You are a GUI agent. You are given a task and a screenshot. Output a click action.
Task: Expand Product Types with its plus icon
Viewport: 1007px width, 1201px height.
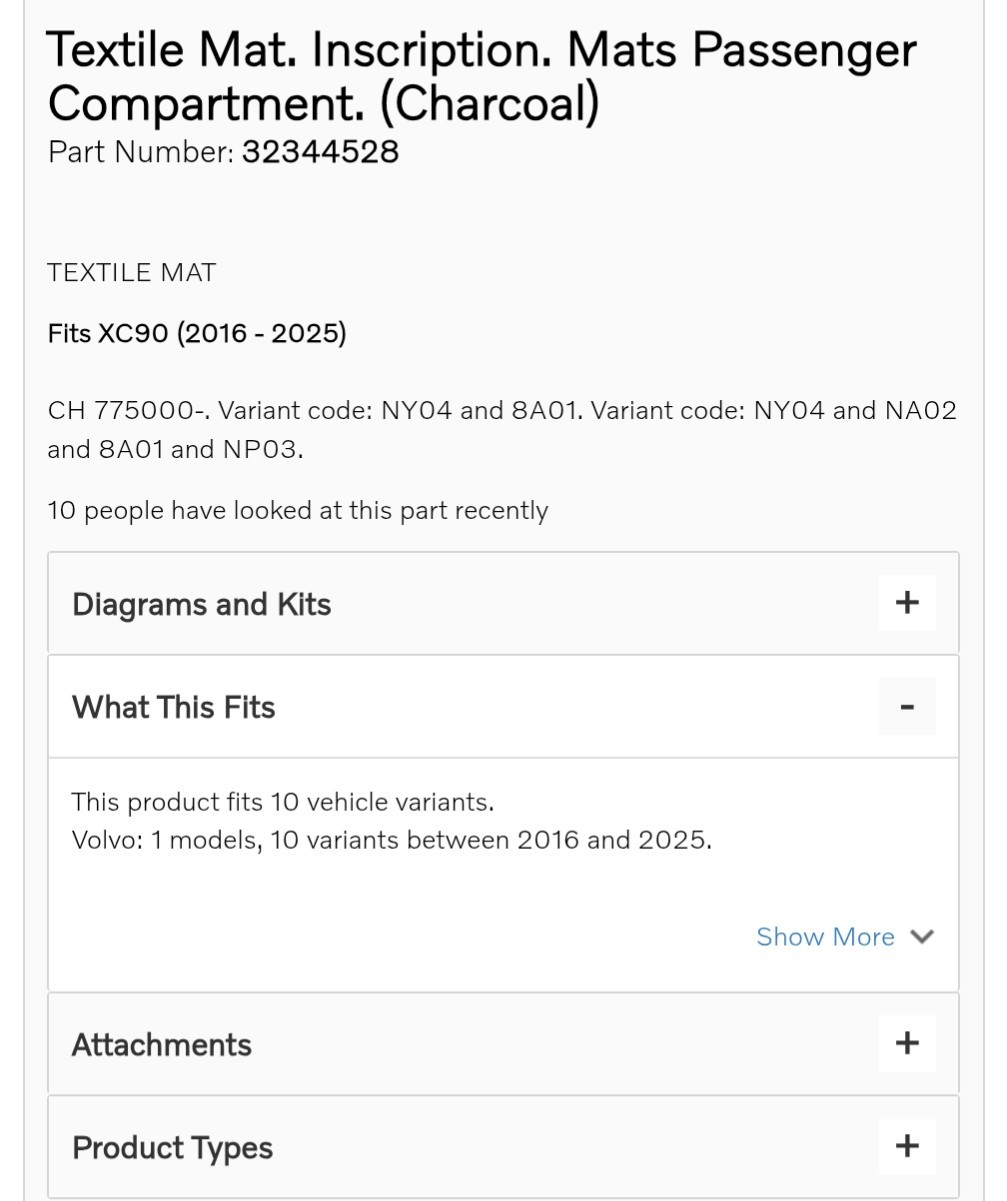point(907,1145)
